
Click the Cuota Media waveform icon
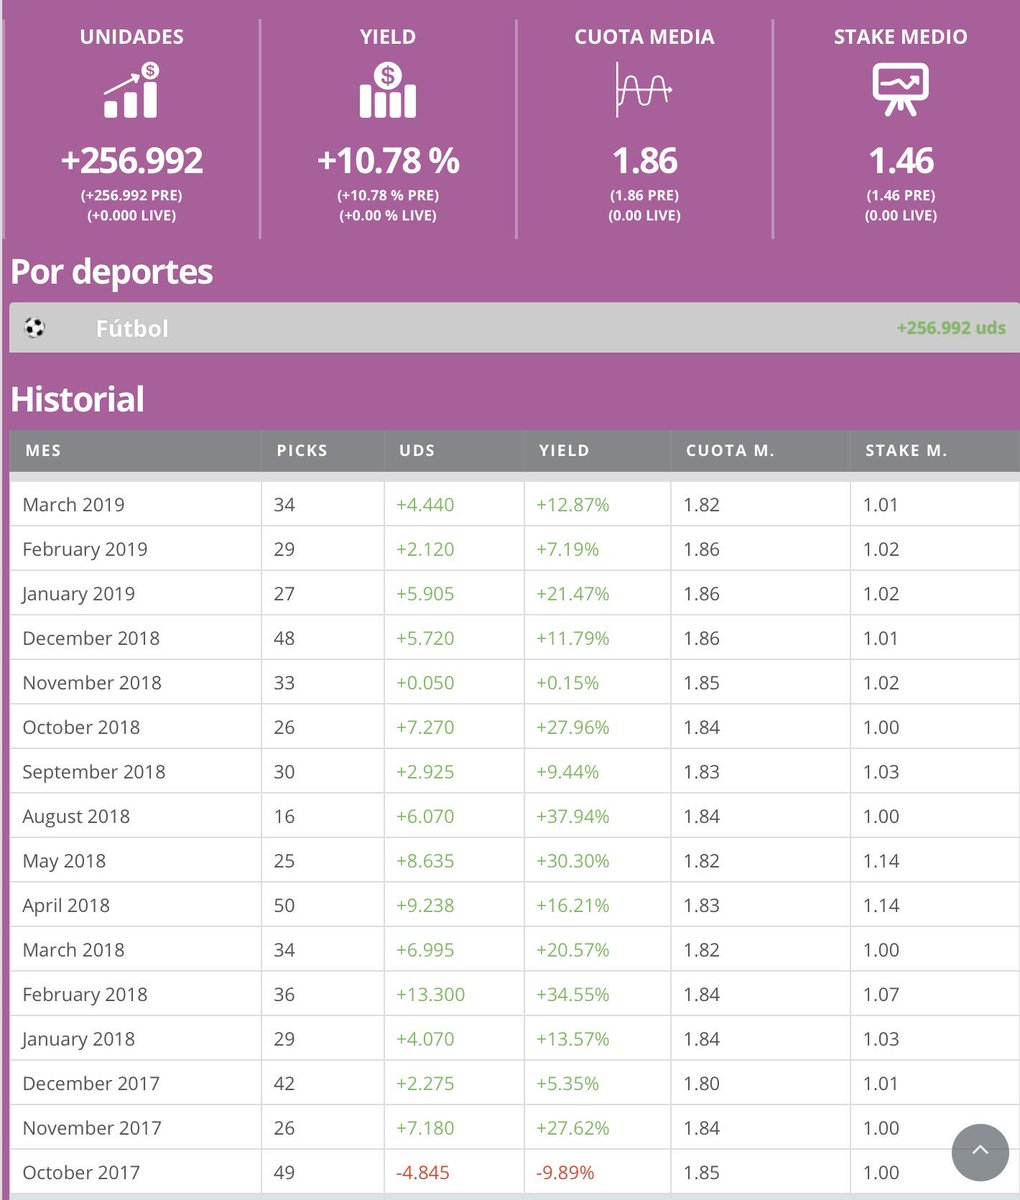coord(643,90)
